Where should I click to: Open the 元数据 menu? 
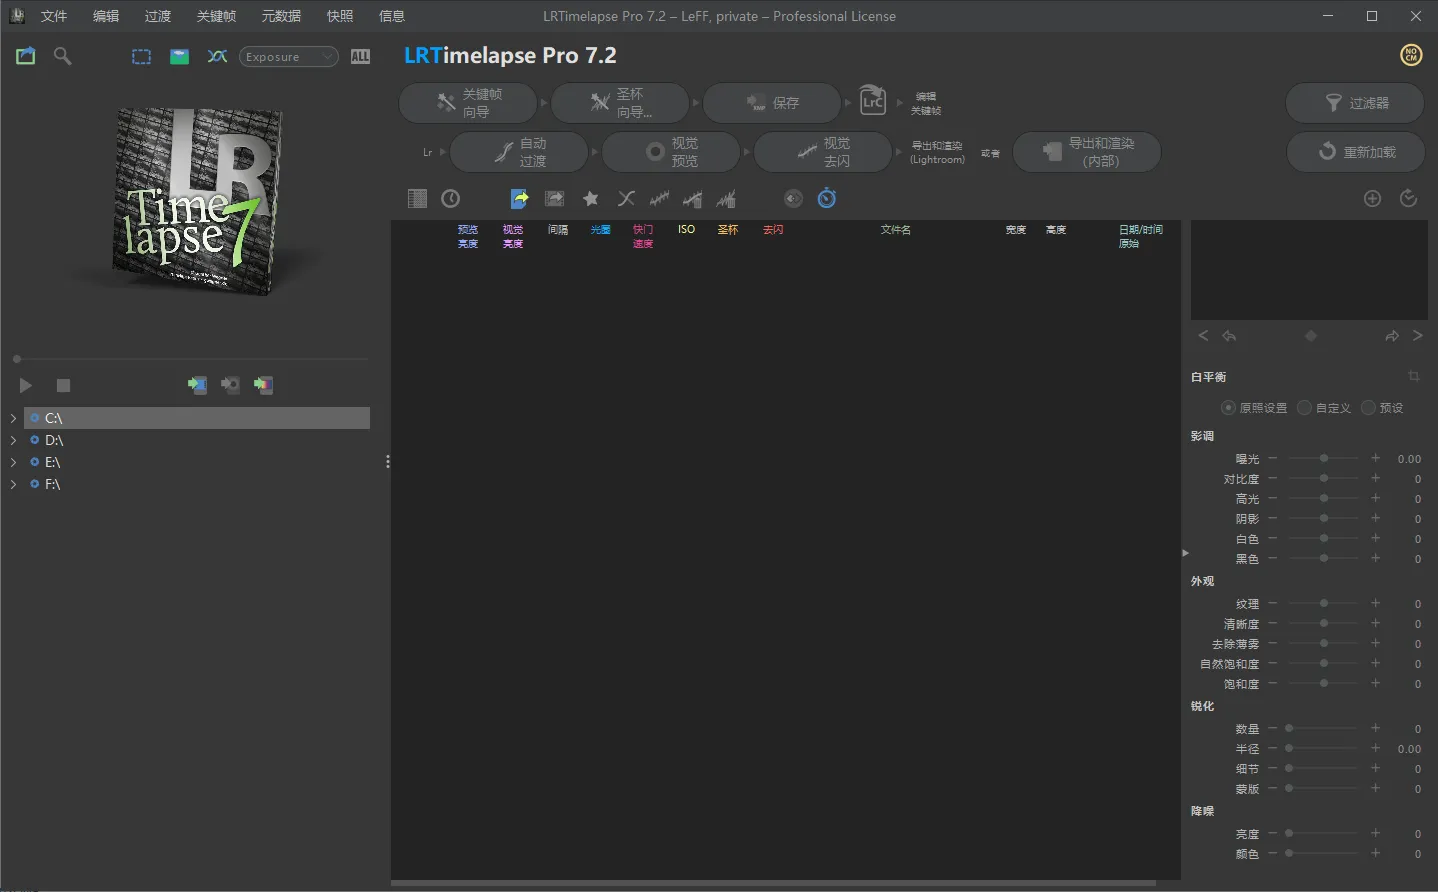[281, 16]
